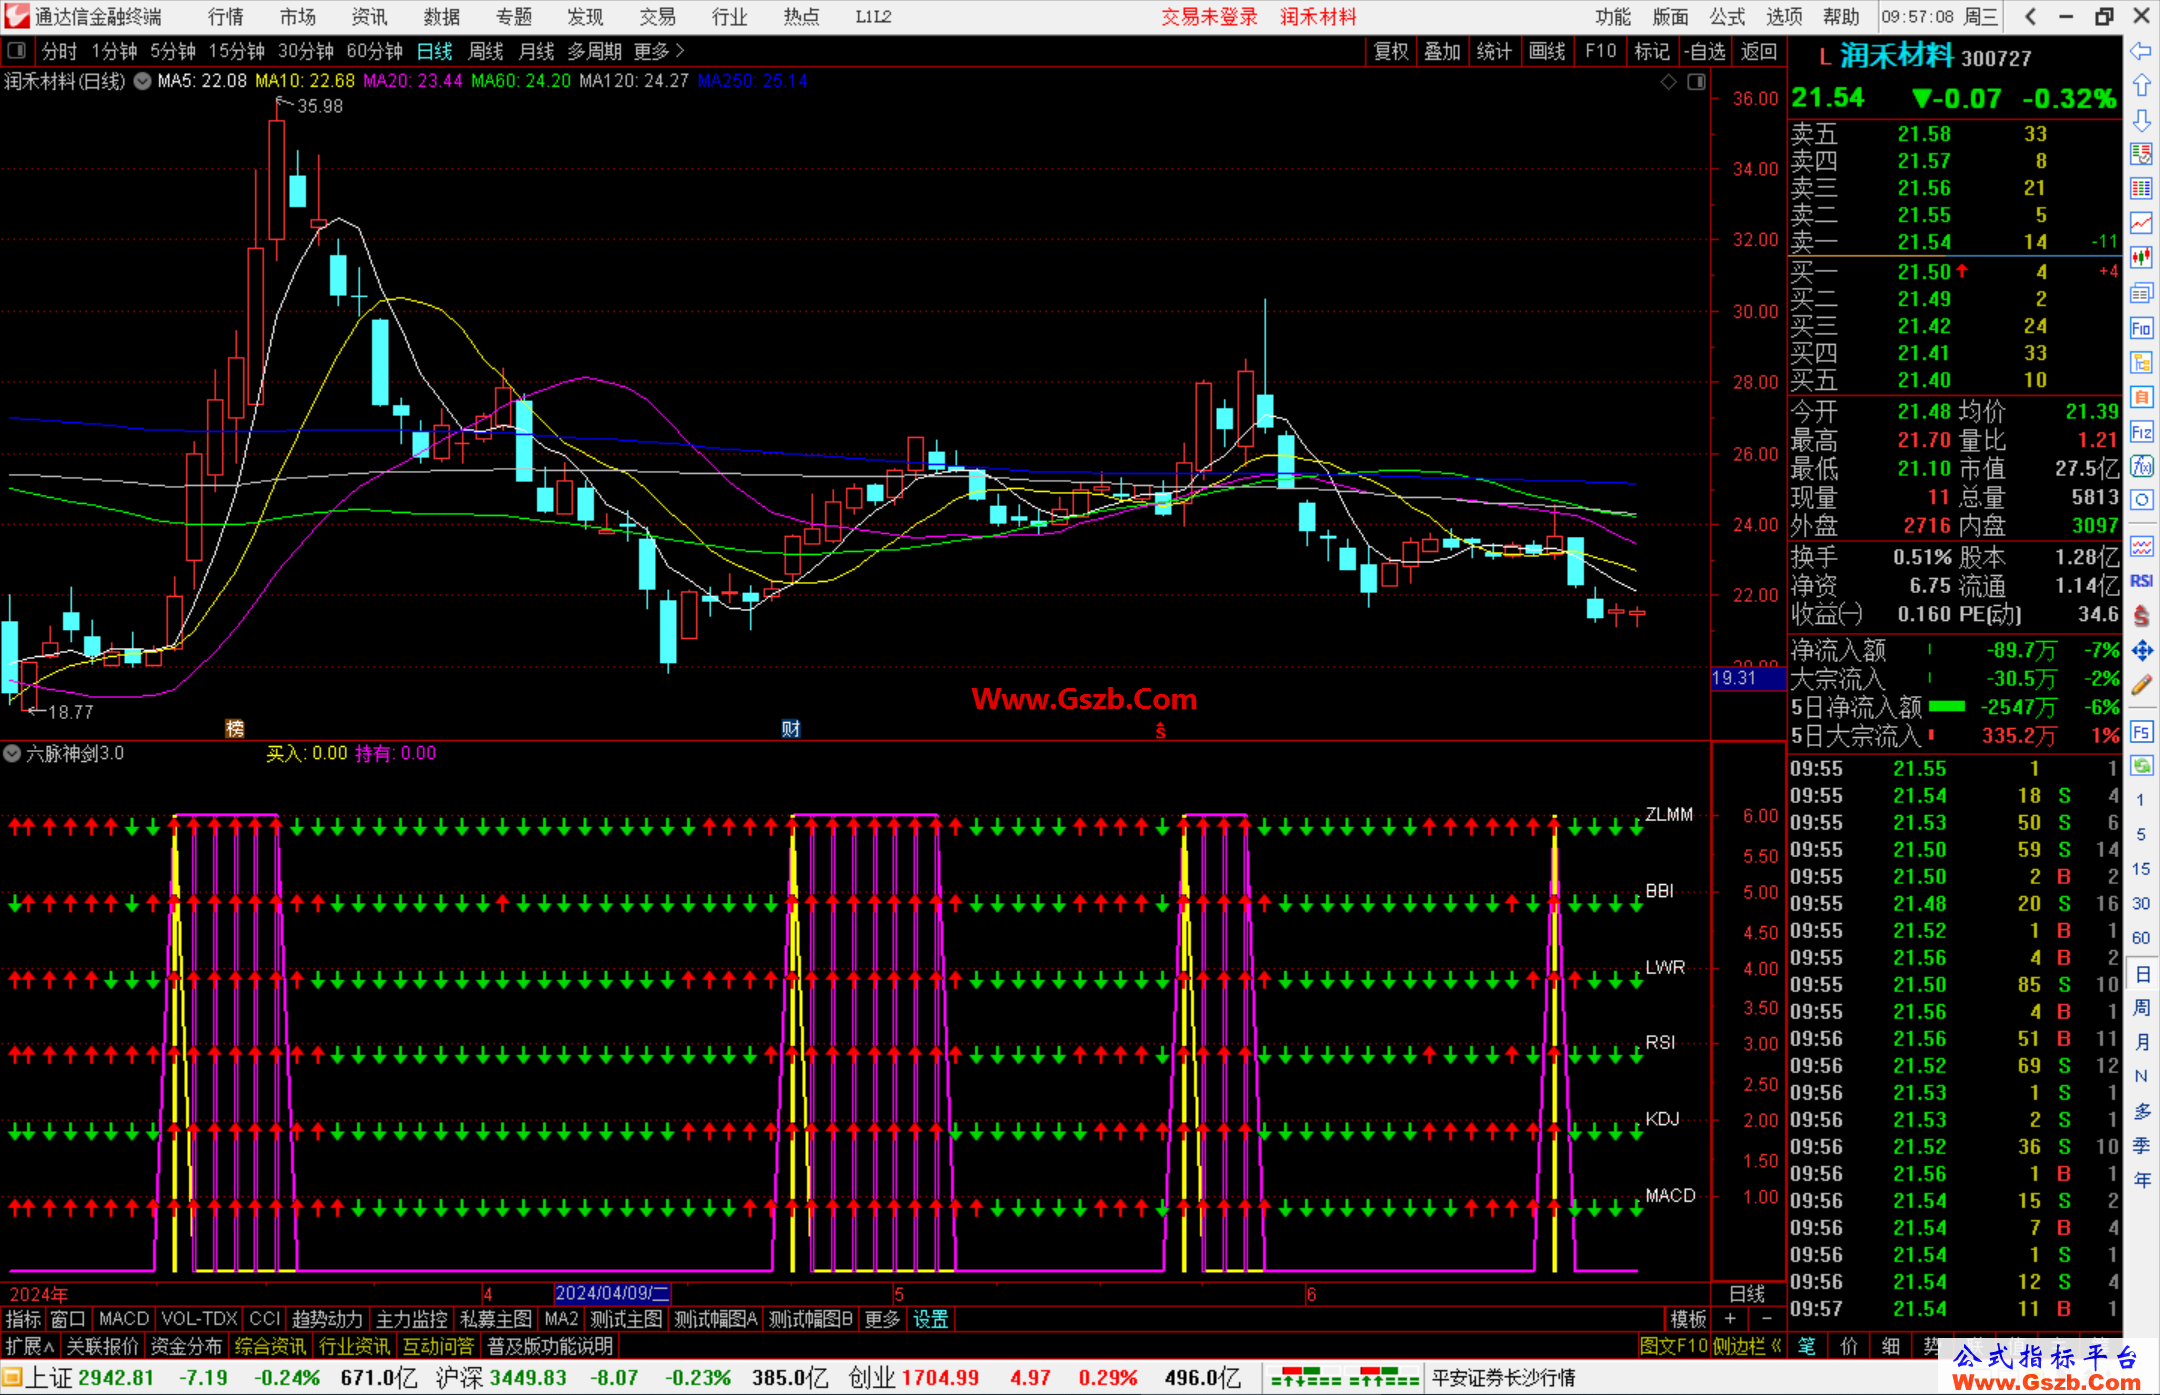Toggle the round icon beside 六脉神剑3.0
Image resolution: width=2160 pixels, height=1395 pixels.
click(12, 753)
